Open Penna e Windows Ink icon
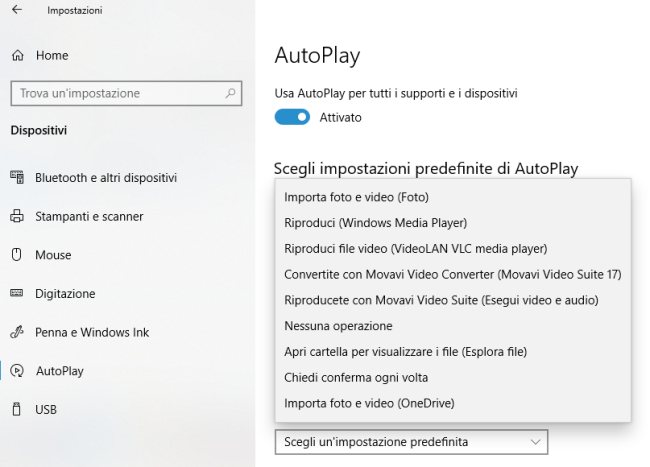The image size is (650, 467). (x=17, y=332)
